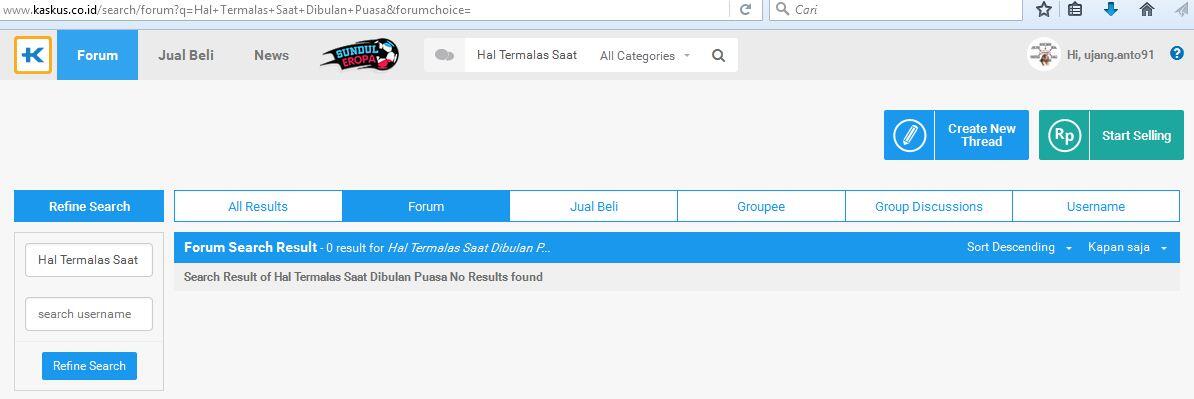This screenshot has width=1194, height=399.
Task: Open the Jual Beli navigation menu
Action: pos(186,56)
